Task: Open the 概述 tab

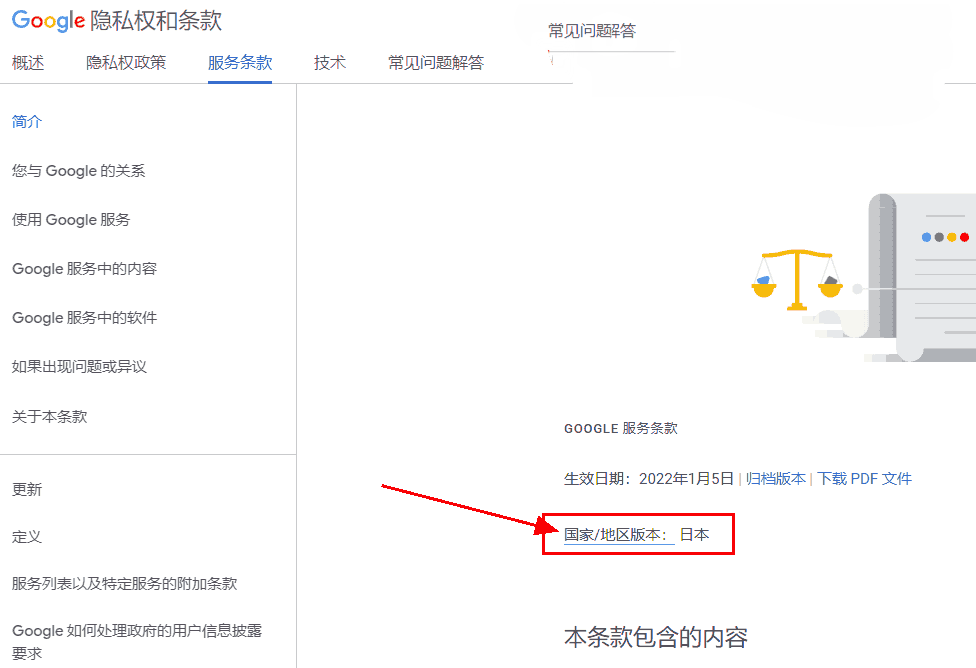Action: [x=28, y=63]
